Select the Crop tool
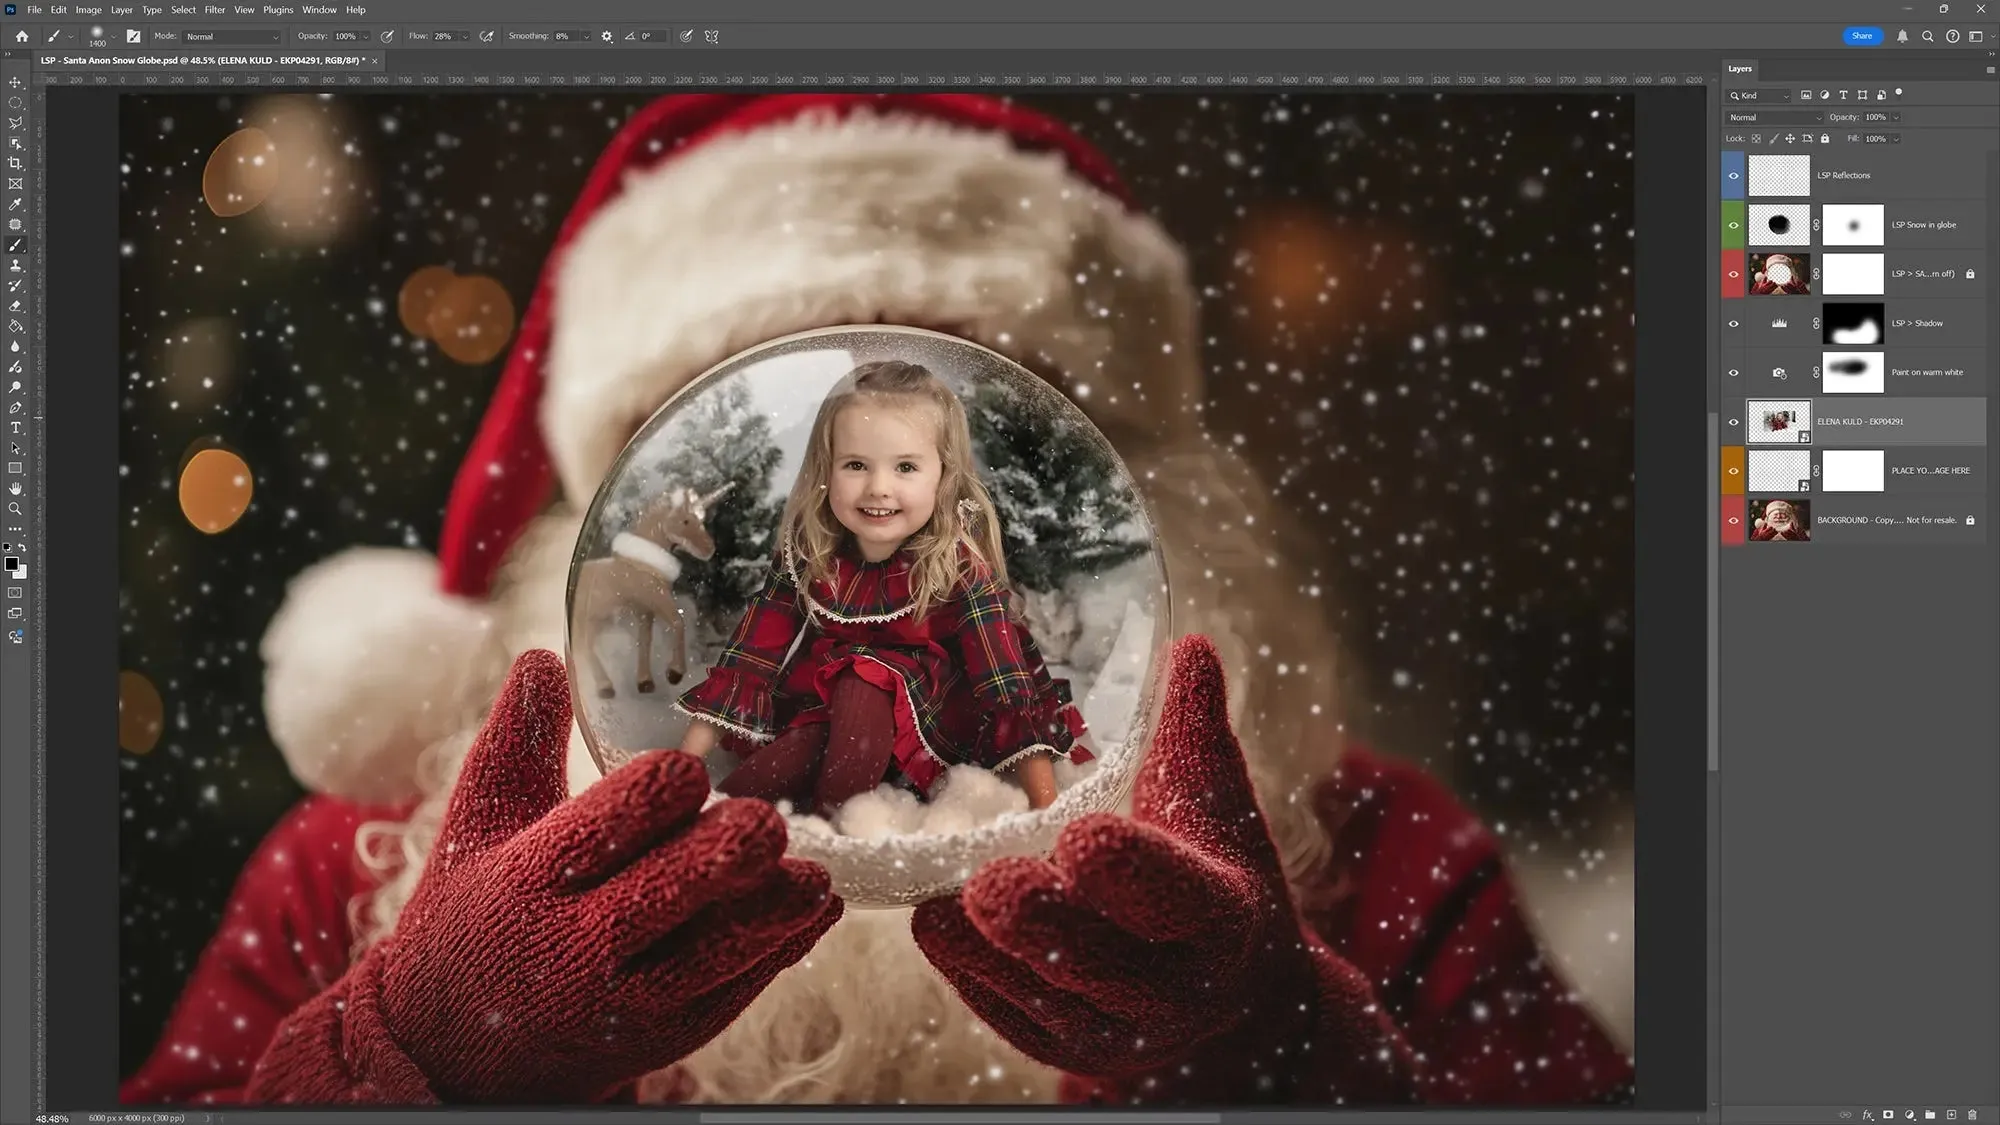 [x=15, y=163]
